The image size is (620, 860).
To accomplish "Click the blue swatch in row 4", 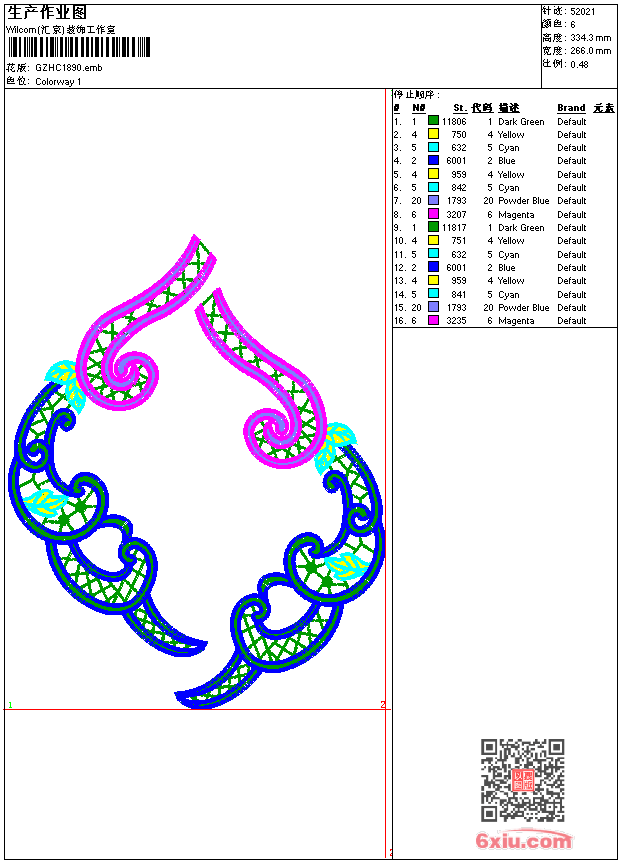I will tap(433, 160).
